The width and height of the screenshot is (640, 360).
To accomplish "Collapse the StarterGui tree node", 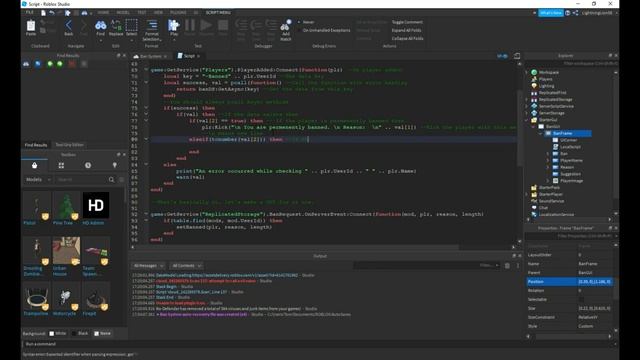I will click(527, 120).
